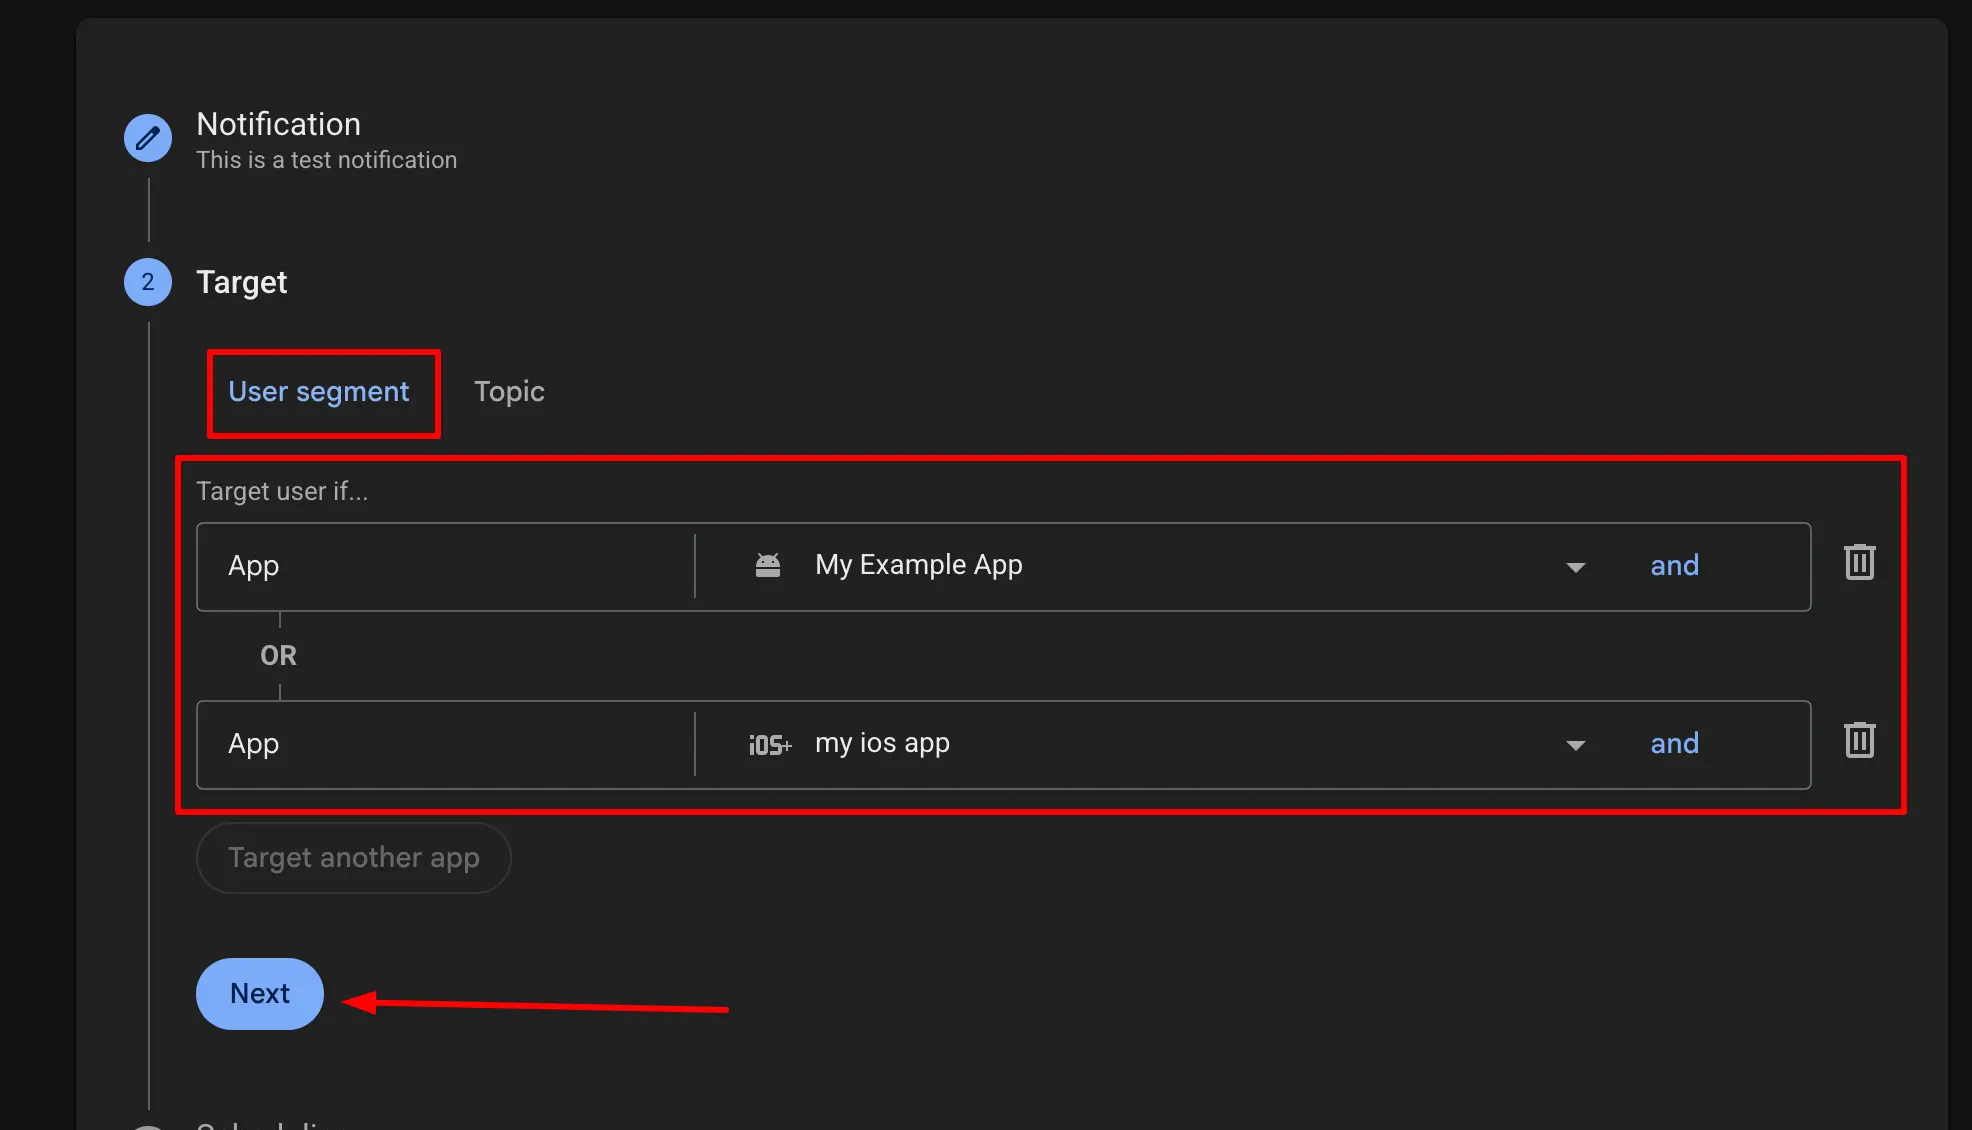
Task: Click 'and' after my ios app to add a condition
Action: [x=1674, y=743]
